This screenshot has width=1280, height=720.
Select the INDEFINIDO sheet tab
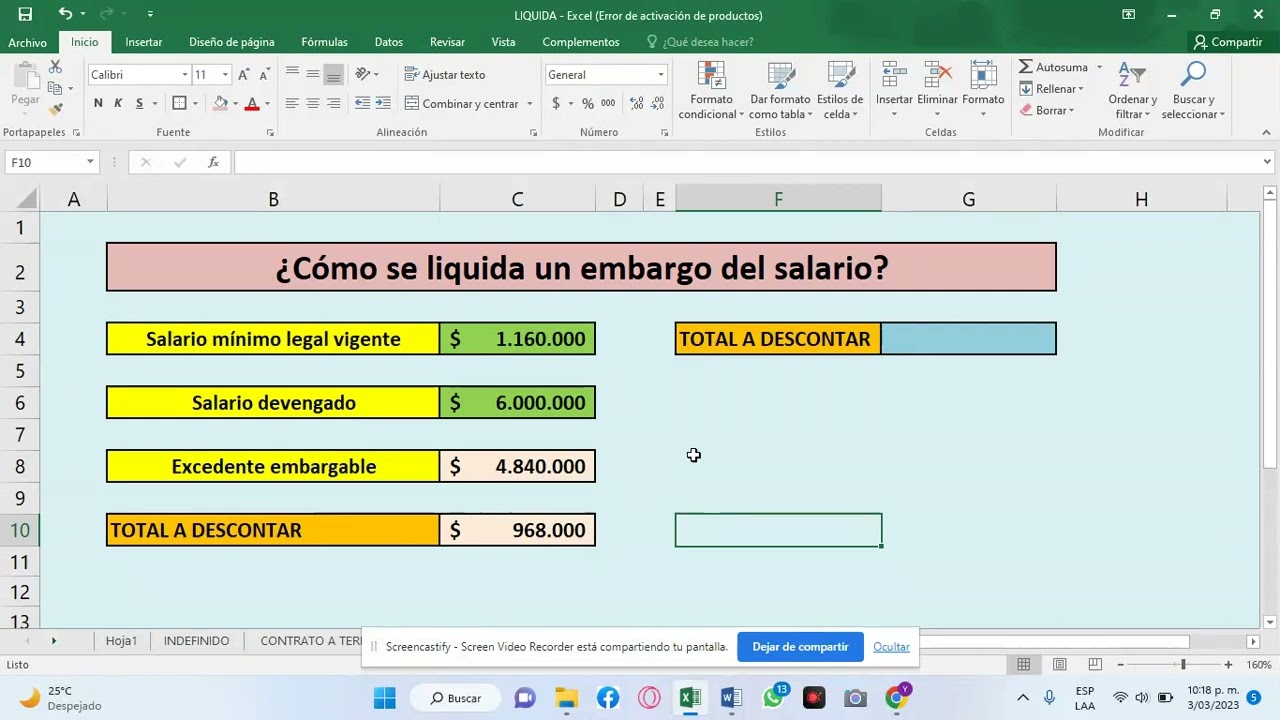[x=196, y=641]
